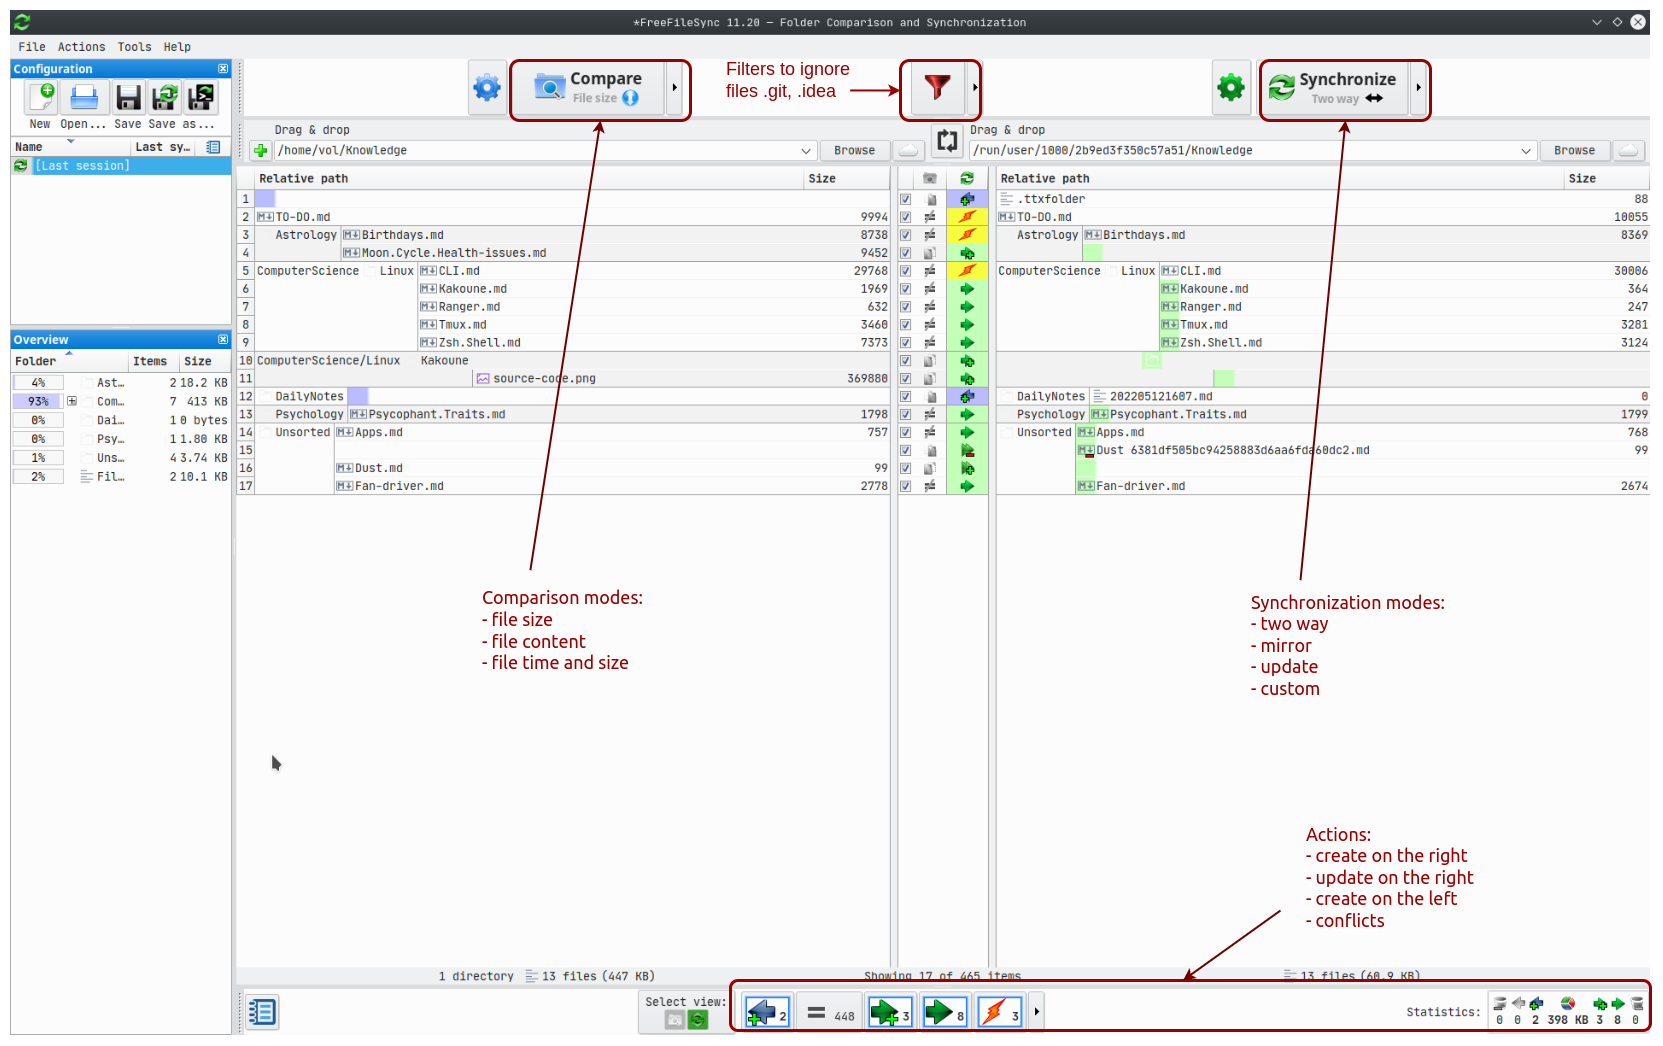Screen dimensions: 1663x1046
Task: Swap left and right folder sides
Action: [x=947, y=142]
